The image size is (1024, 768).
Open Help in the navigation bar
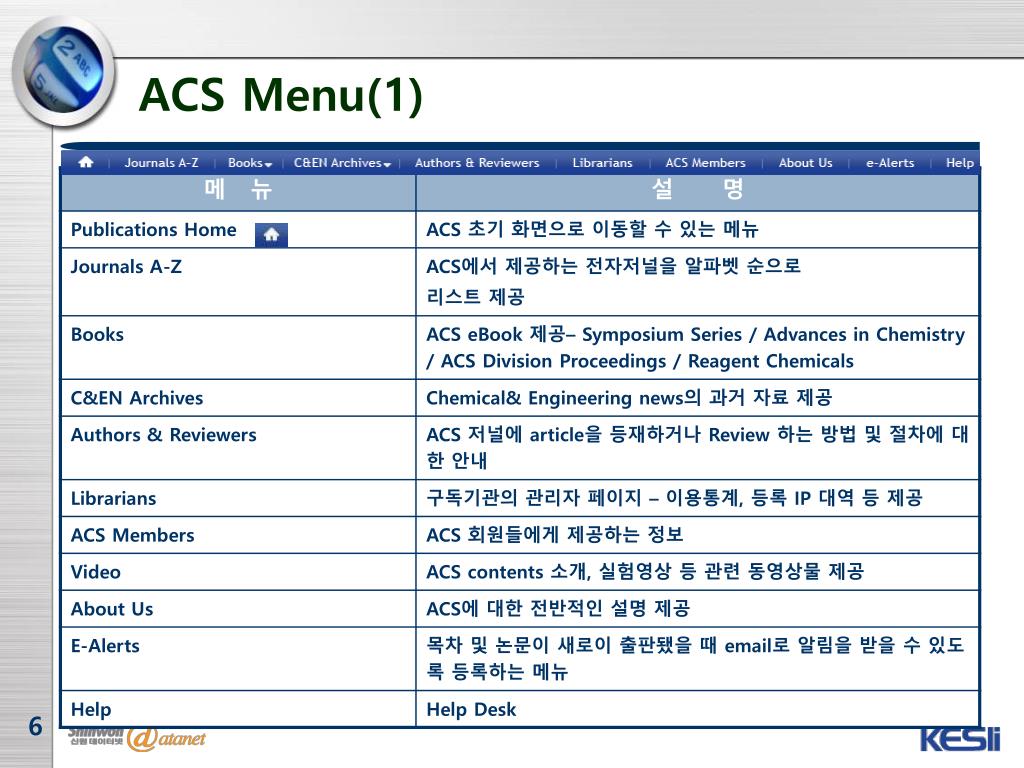959,163
